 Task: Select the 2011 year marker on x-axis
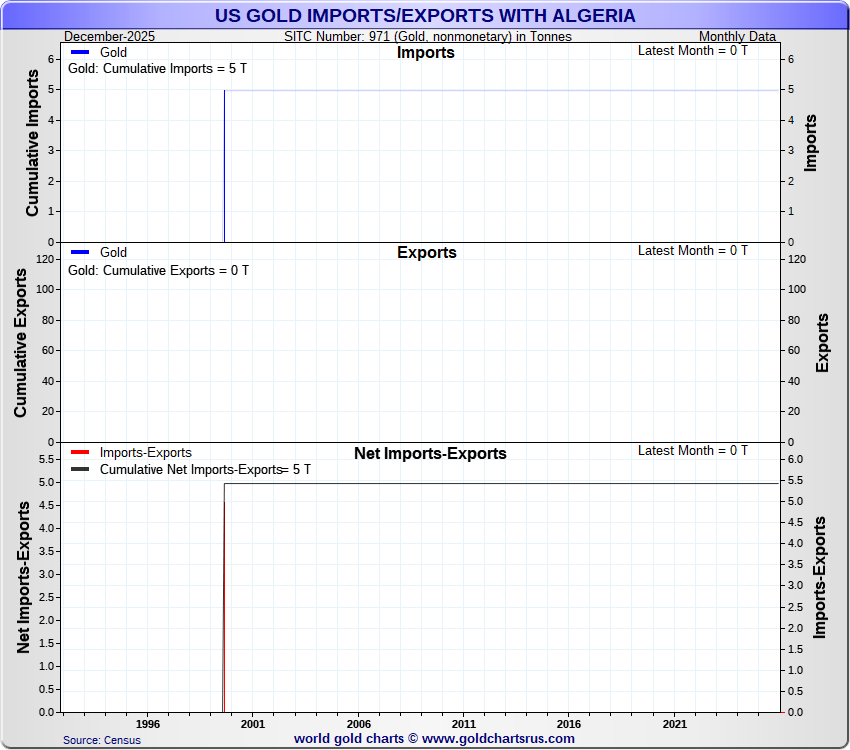464,724
